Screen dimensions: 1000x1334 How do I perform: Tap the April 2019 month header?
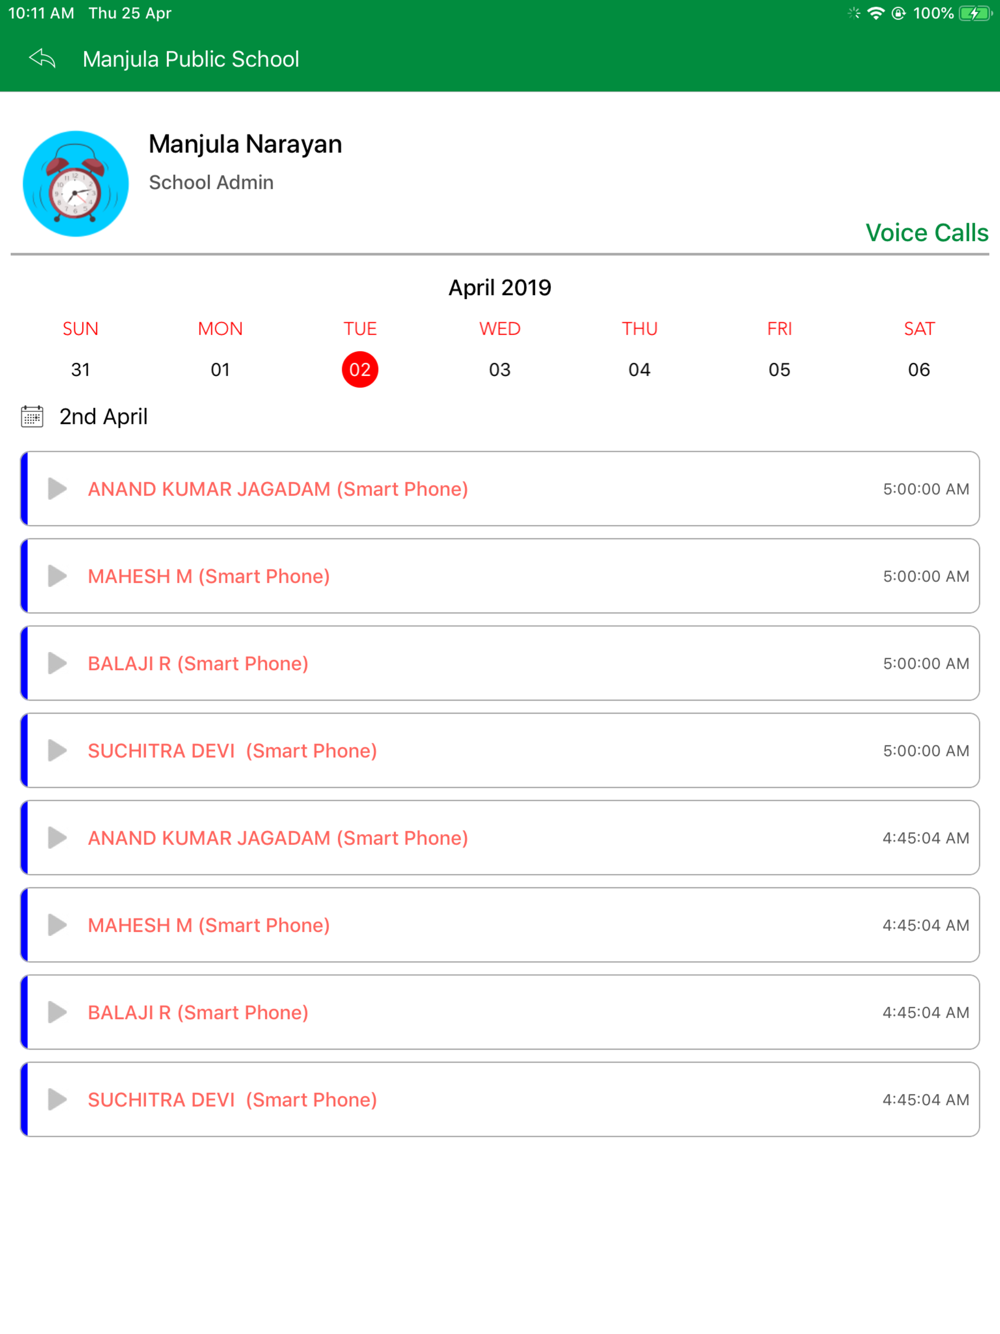click(x=500, y=288)
